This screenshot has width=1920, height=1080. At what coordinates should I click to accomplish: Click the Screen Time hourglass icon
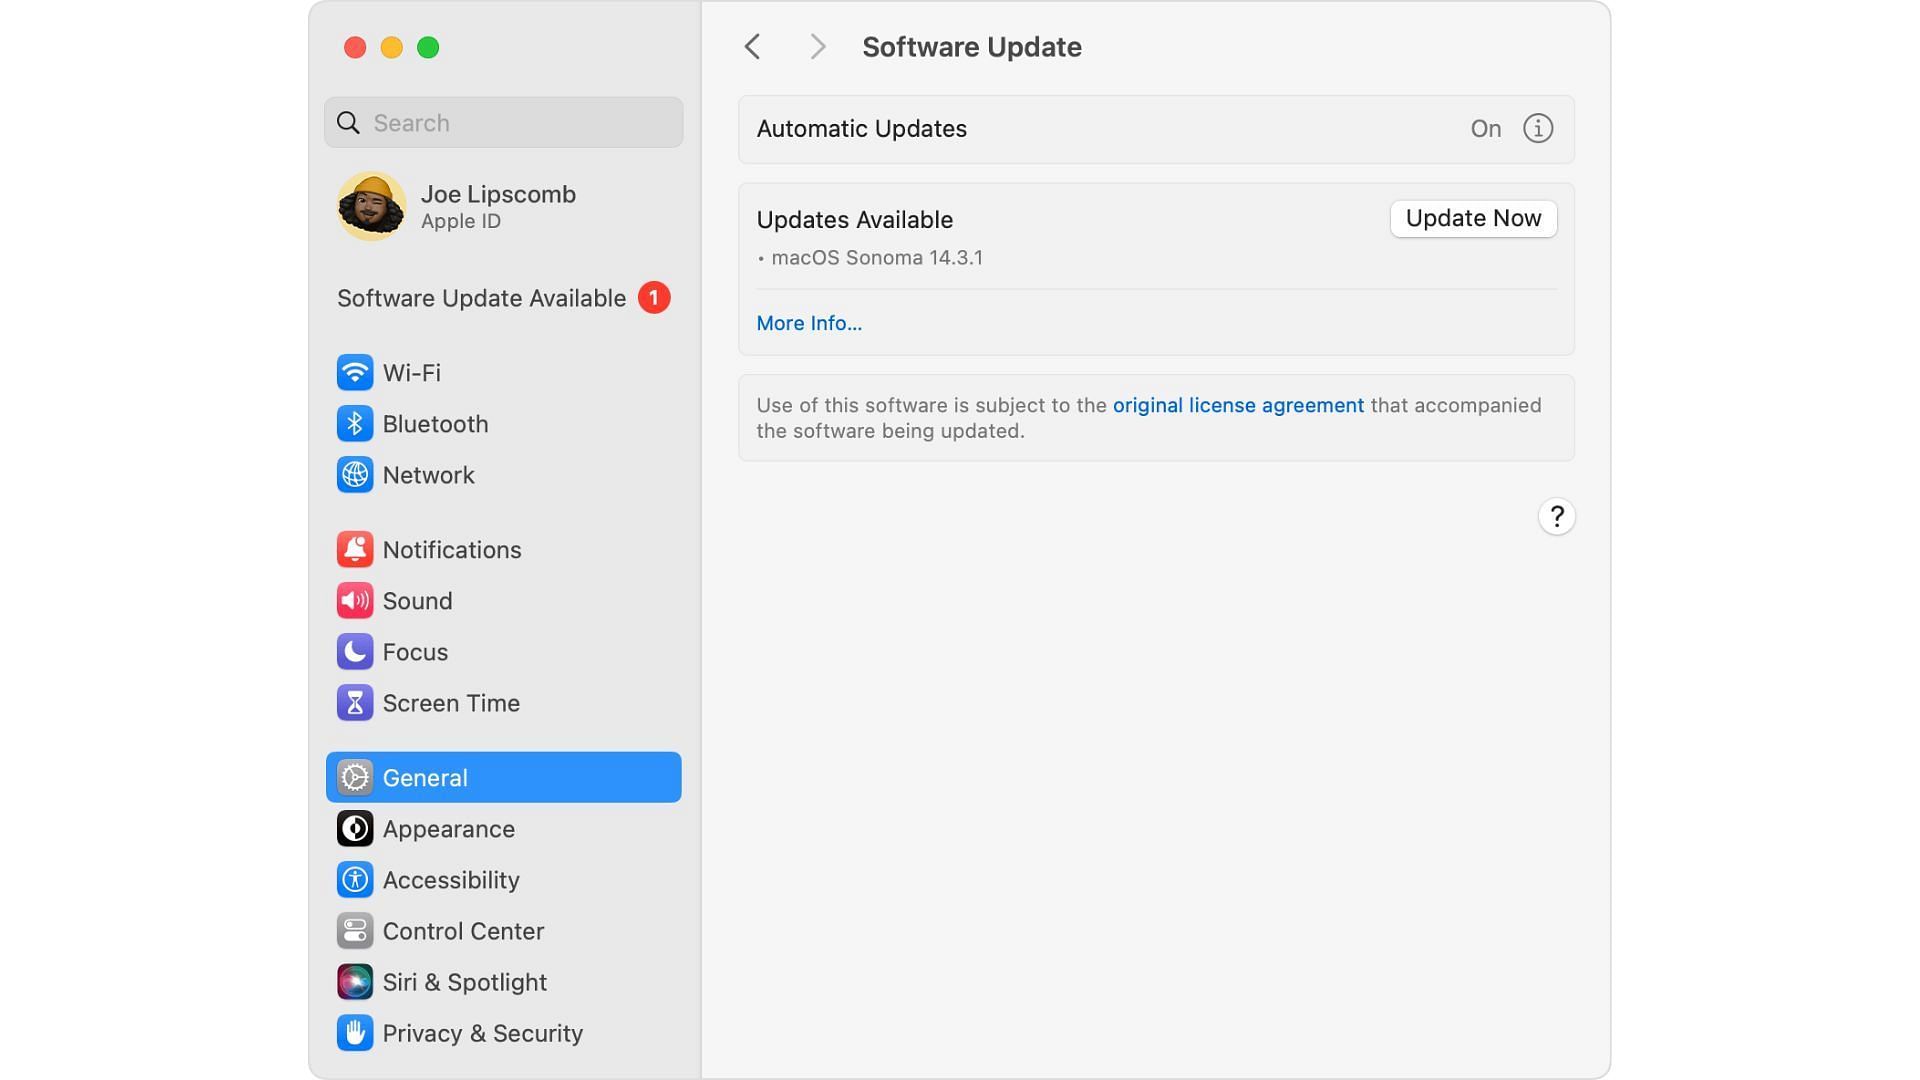[x=354, y=703]
